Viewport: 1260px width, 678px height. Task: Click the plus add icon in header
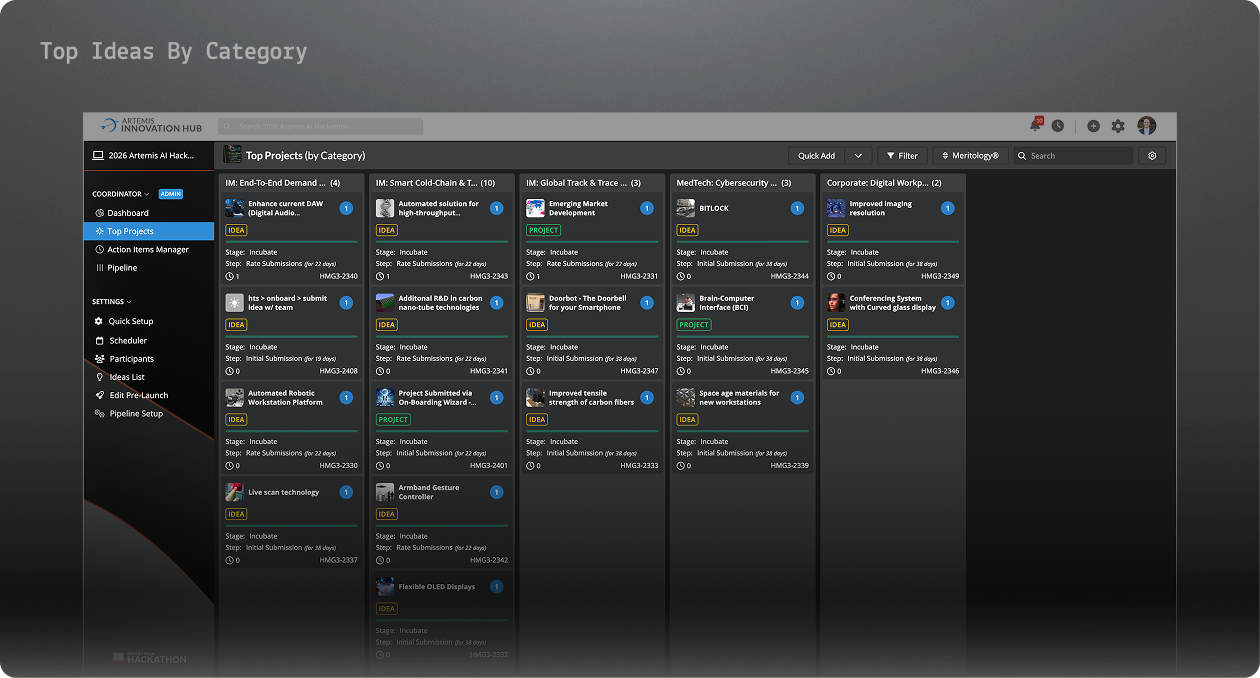(x=1093, y=126)
